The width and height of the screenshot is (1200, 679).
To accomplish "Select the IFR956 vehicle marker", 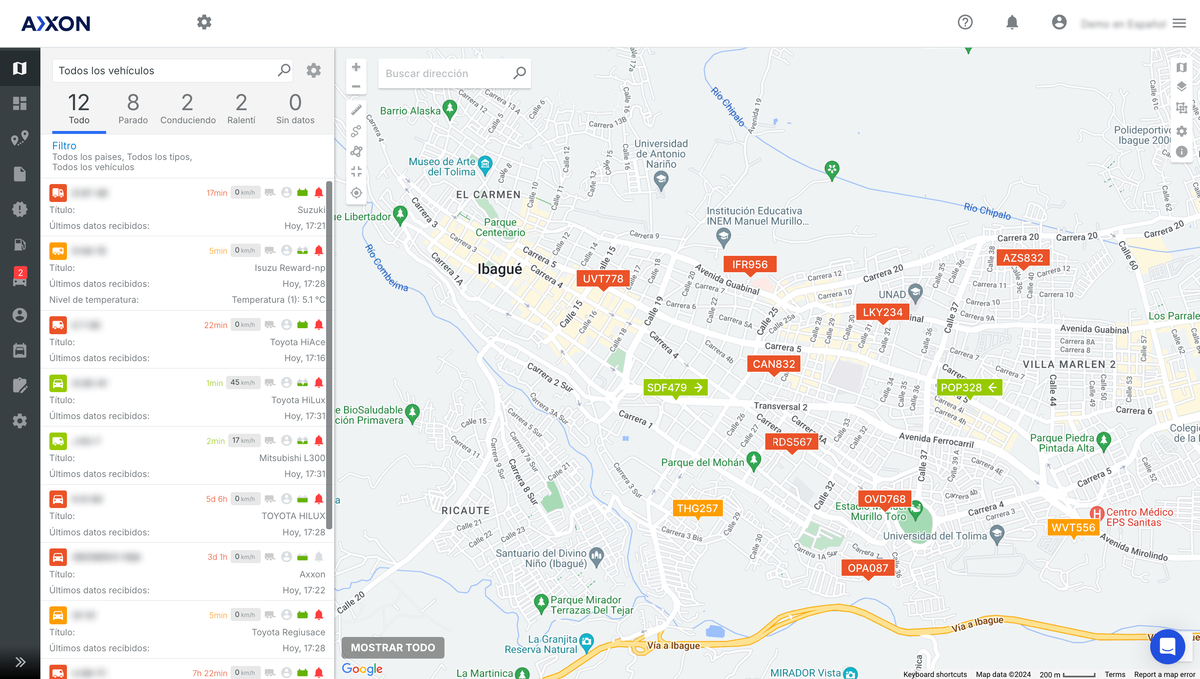I will click(x=750, y=265).
